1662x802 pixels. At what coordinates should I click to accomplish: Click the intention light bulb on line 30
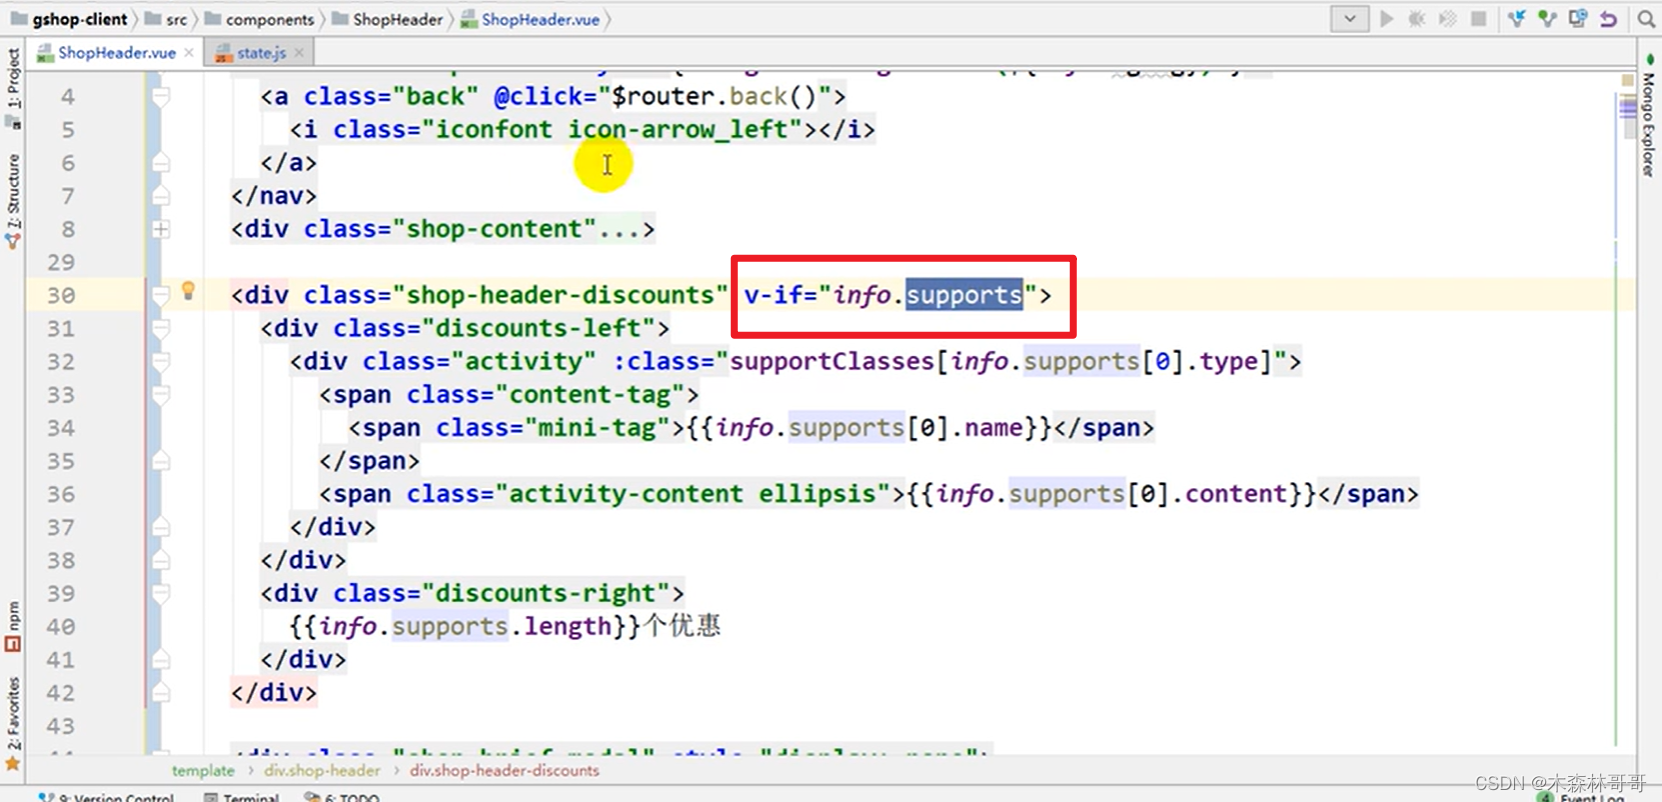point(188,291)
